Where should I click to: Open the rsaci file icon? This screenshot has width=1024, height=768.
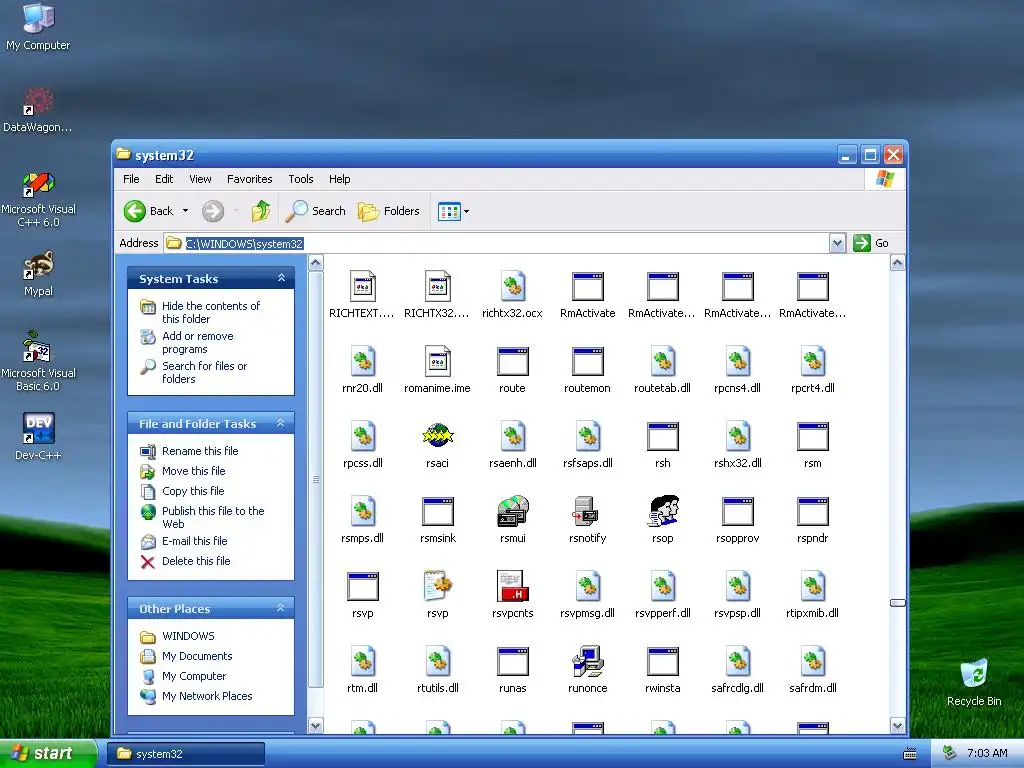tap(438, 436)
